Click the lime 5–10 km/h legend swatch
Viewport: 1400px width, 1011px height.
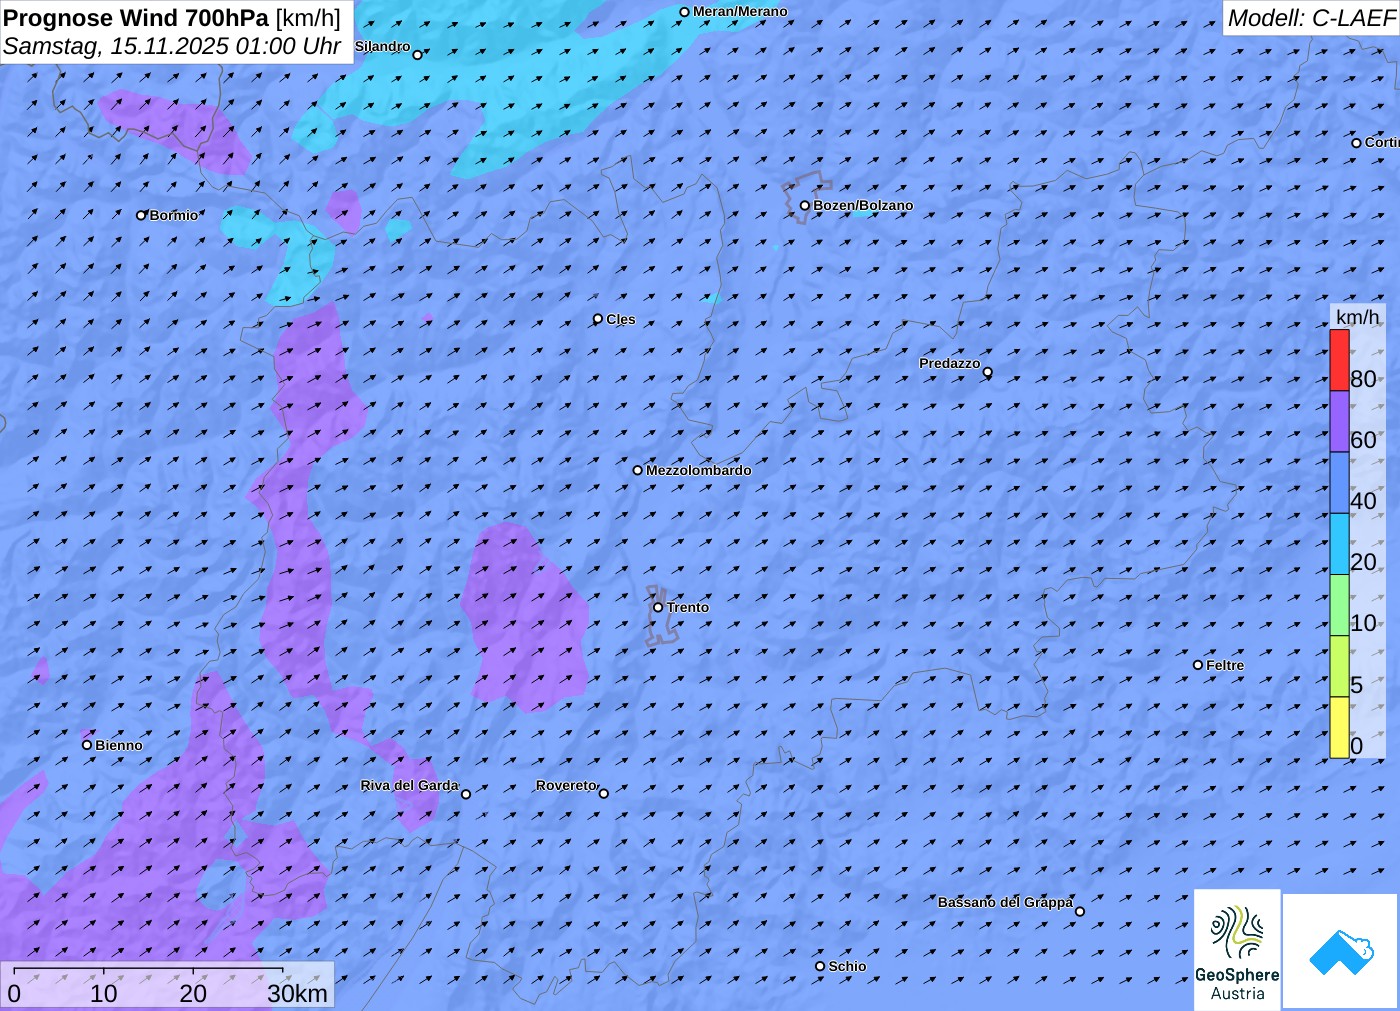coord(1339,666)
